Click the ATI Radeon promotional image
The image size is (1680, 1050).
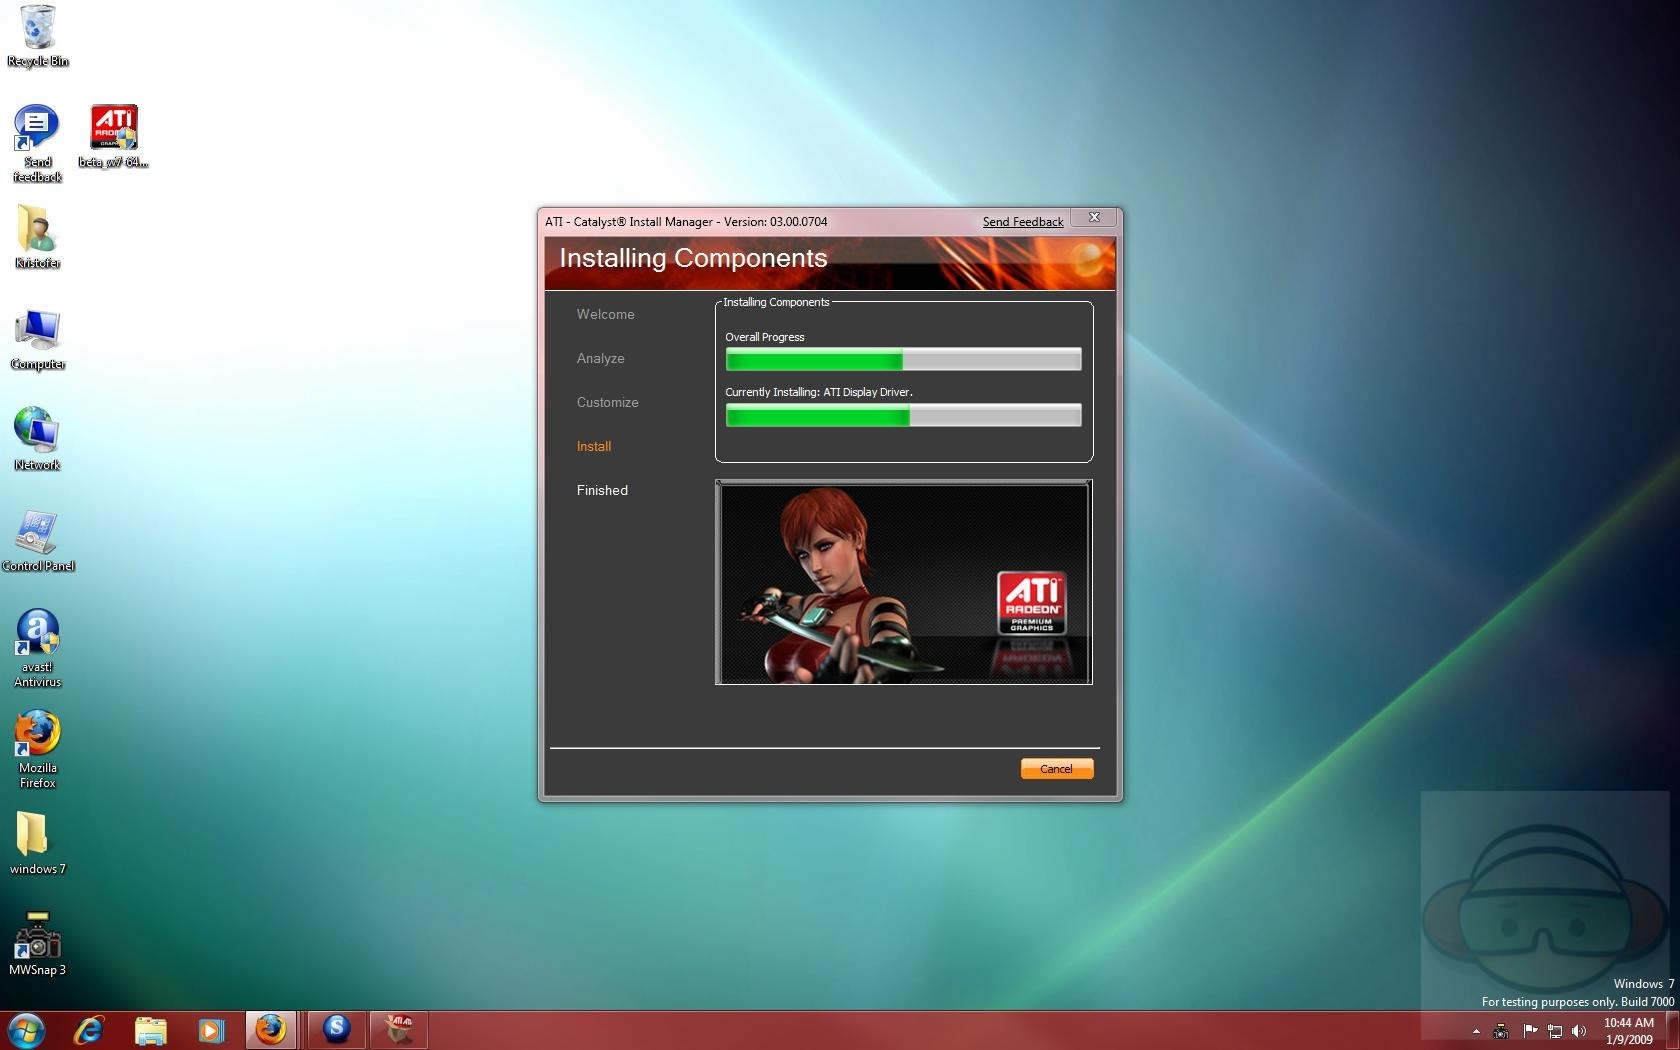click(903, 582)
